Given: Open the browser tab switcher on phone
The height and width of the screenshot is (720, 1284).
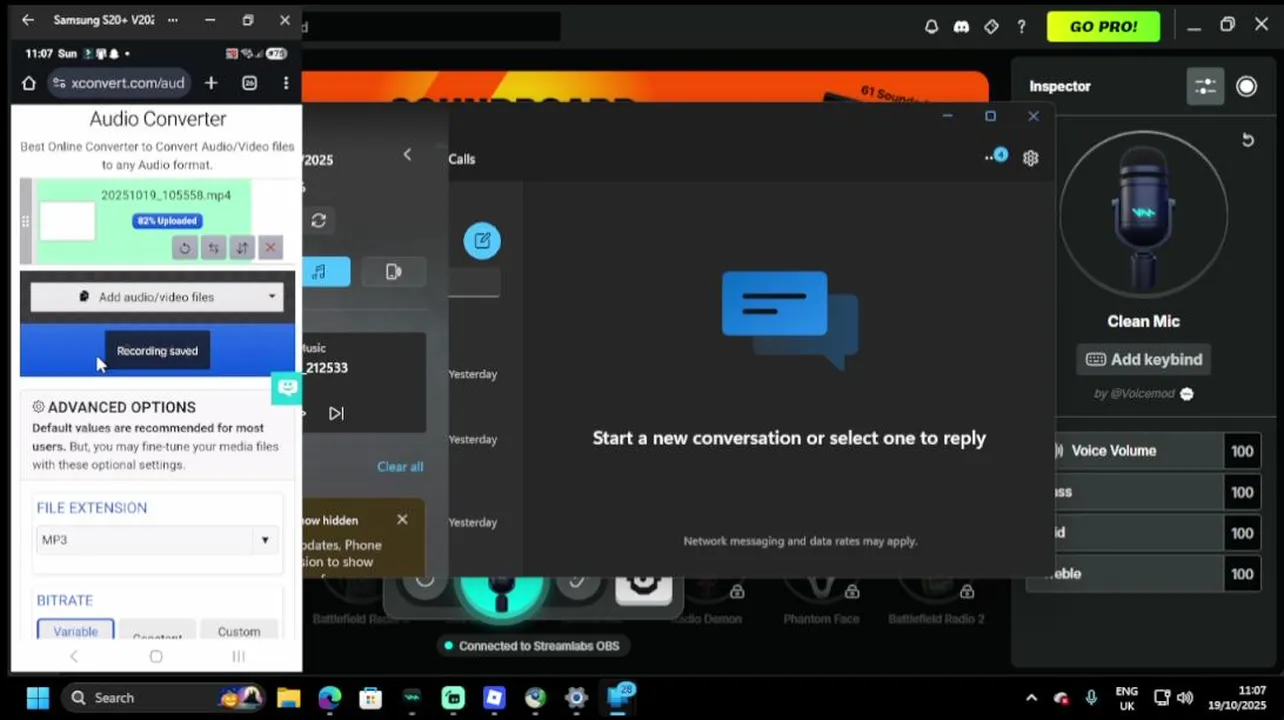Looking at the screenshot, I should pos(250,83).
